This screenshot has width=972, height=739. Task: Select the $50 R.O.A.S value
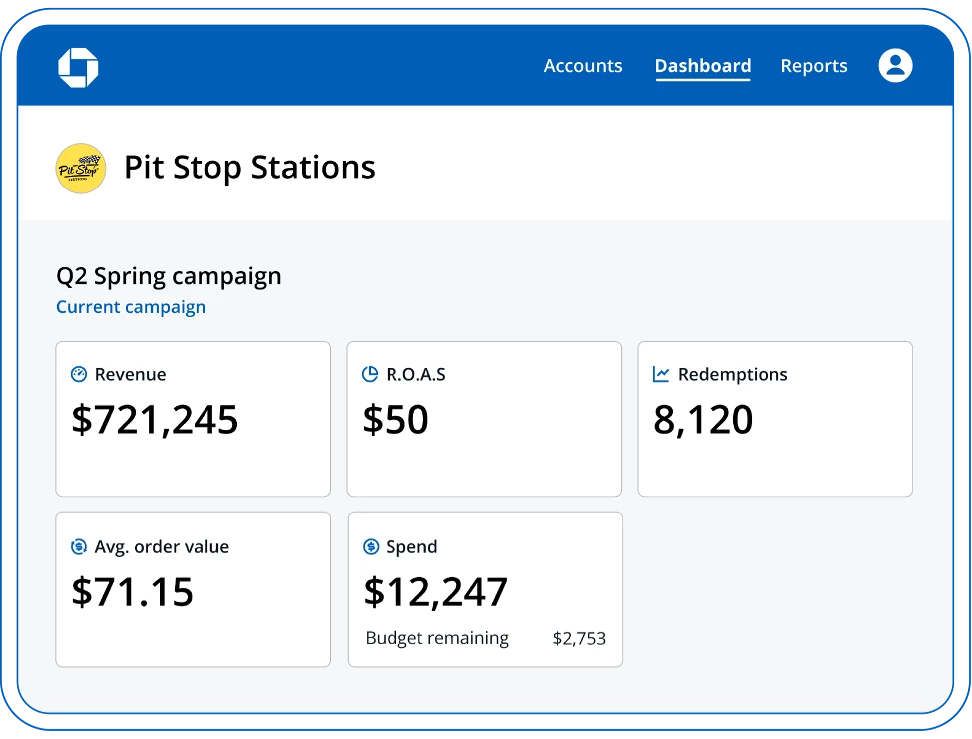coord(395,420)
